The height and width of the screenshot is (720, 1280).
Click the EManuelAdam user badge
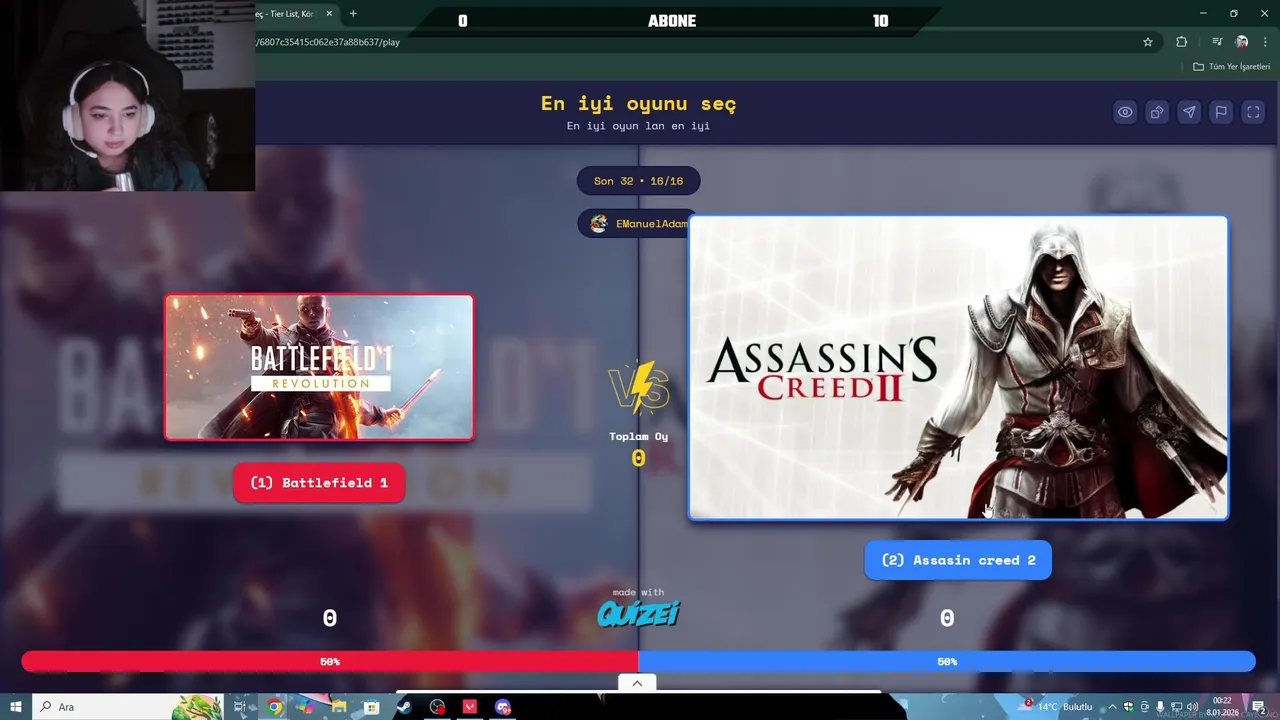coord(634,224)
